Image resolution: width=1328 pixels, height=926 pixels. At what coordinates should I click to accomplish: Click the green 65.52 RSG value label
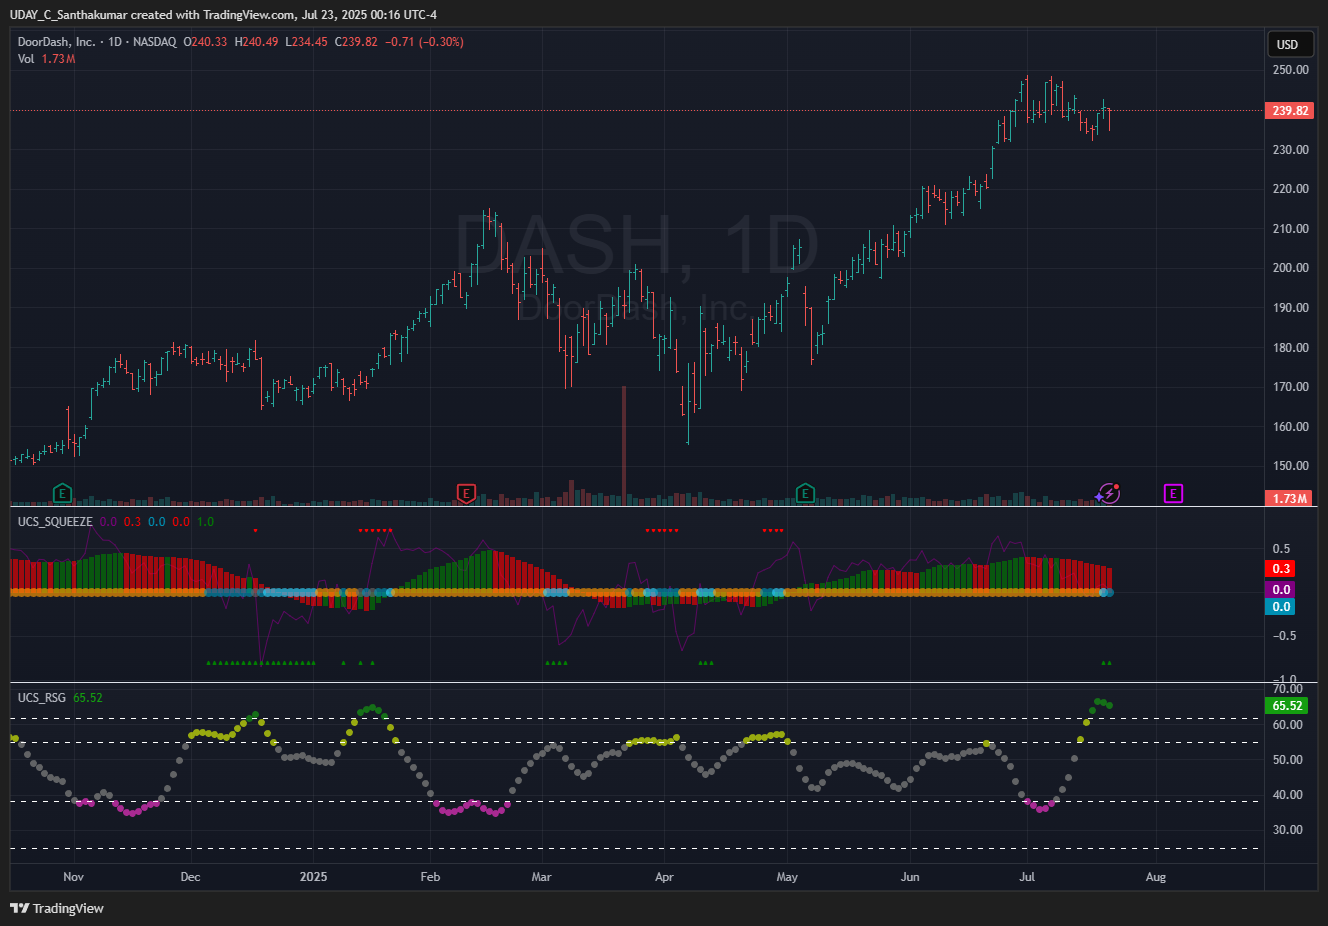[1287, 705]
